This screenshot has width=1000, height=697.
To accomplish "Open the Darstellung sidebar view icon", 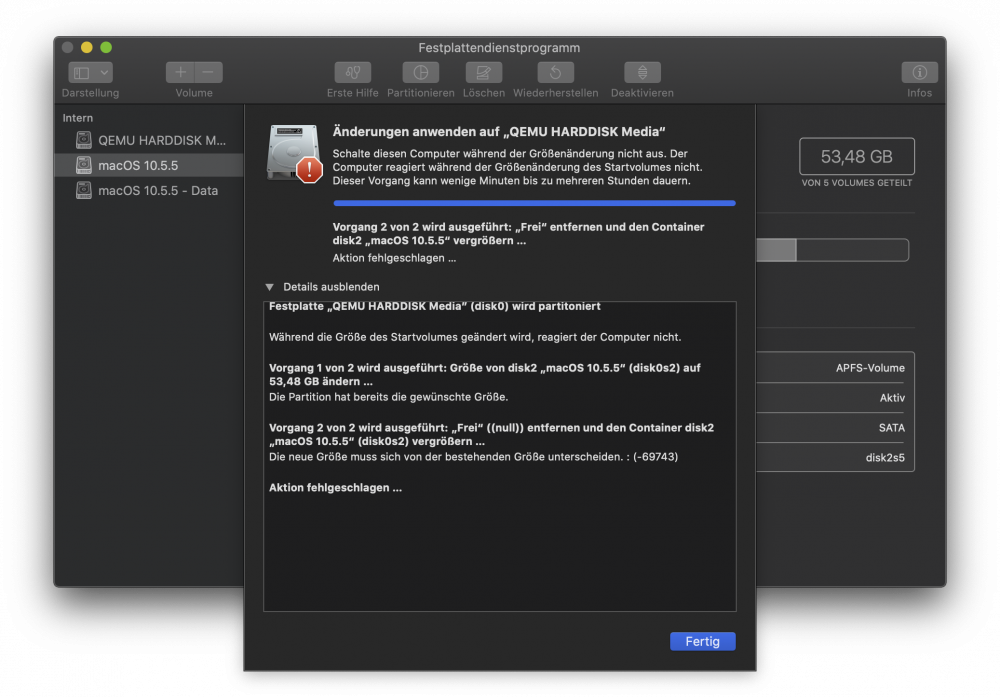I will coord(82,73).
